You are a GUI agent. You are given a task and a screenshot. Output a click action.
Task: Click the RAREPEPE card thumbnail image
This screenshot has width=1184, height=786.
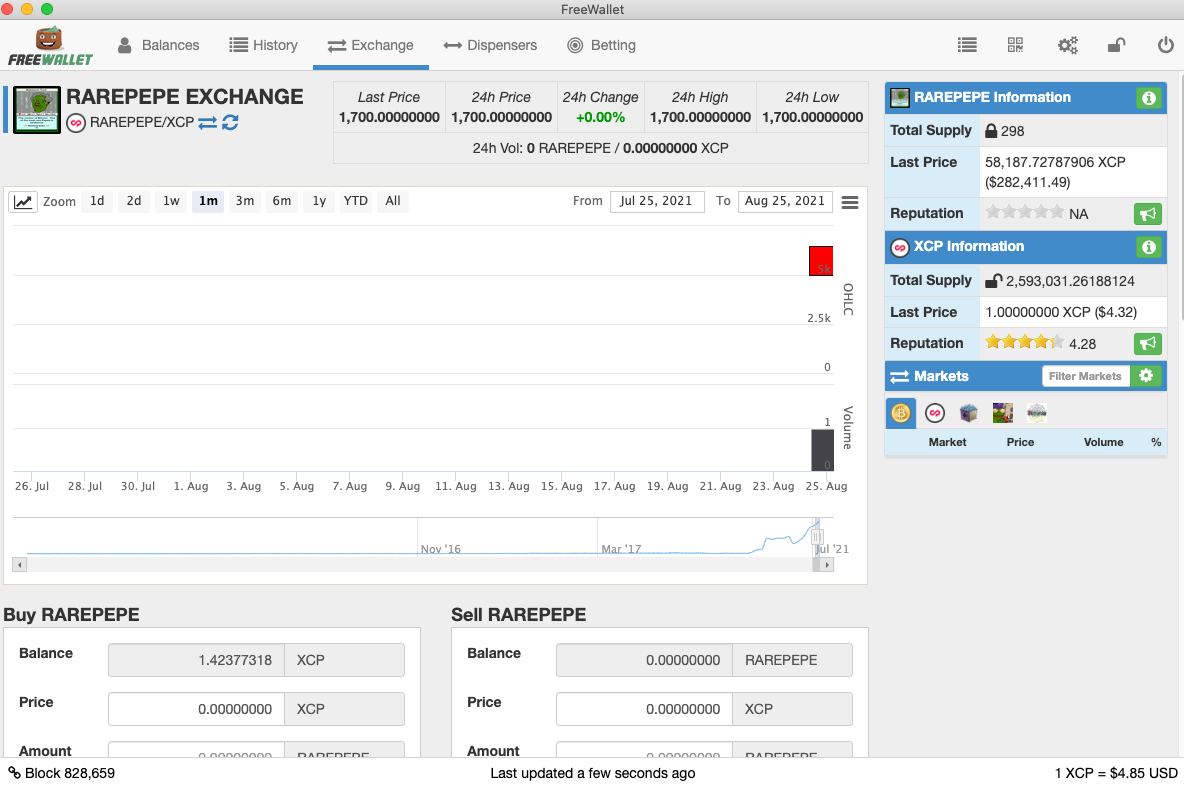click(x=37, y=110)
